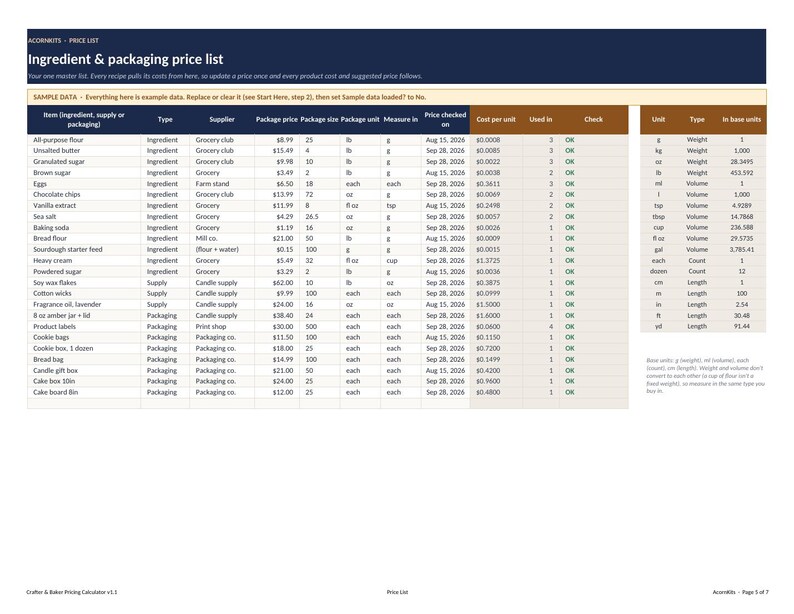Image resolution: width=794 pixels, height=614 pixels.
Task: Click the 'tbsp' unit cell in conversion table
Action: [x=658, y=217]
